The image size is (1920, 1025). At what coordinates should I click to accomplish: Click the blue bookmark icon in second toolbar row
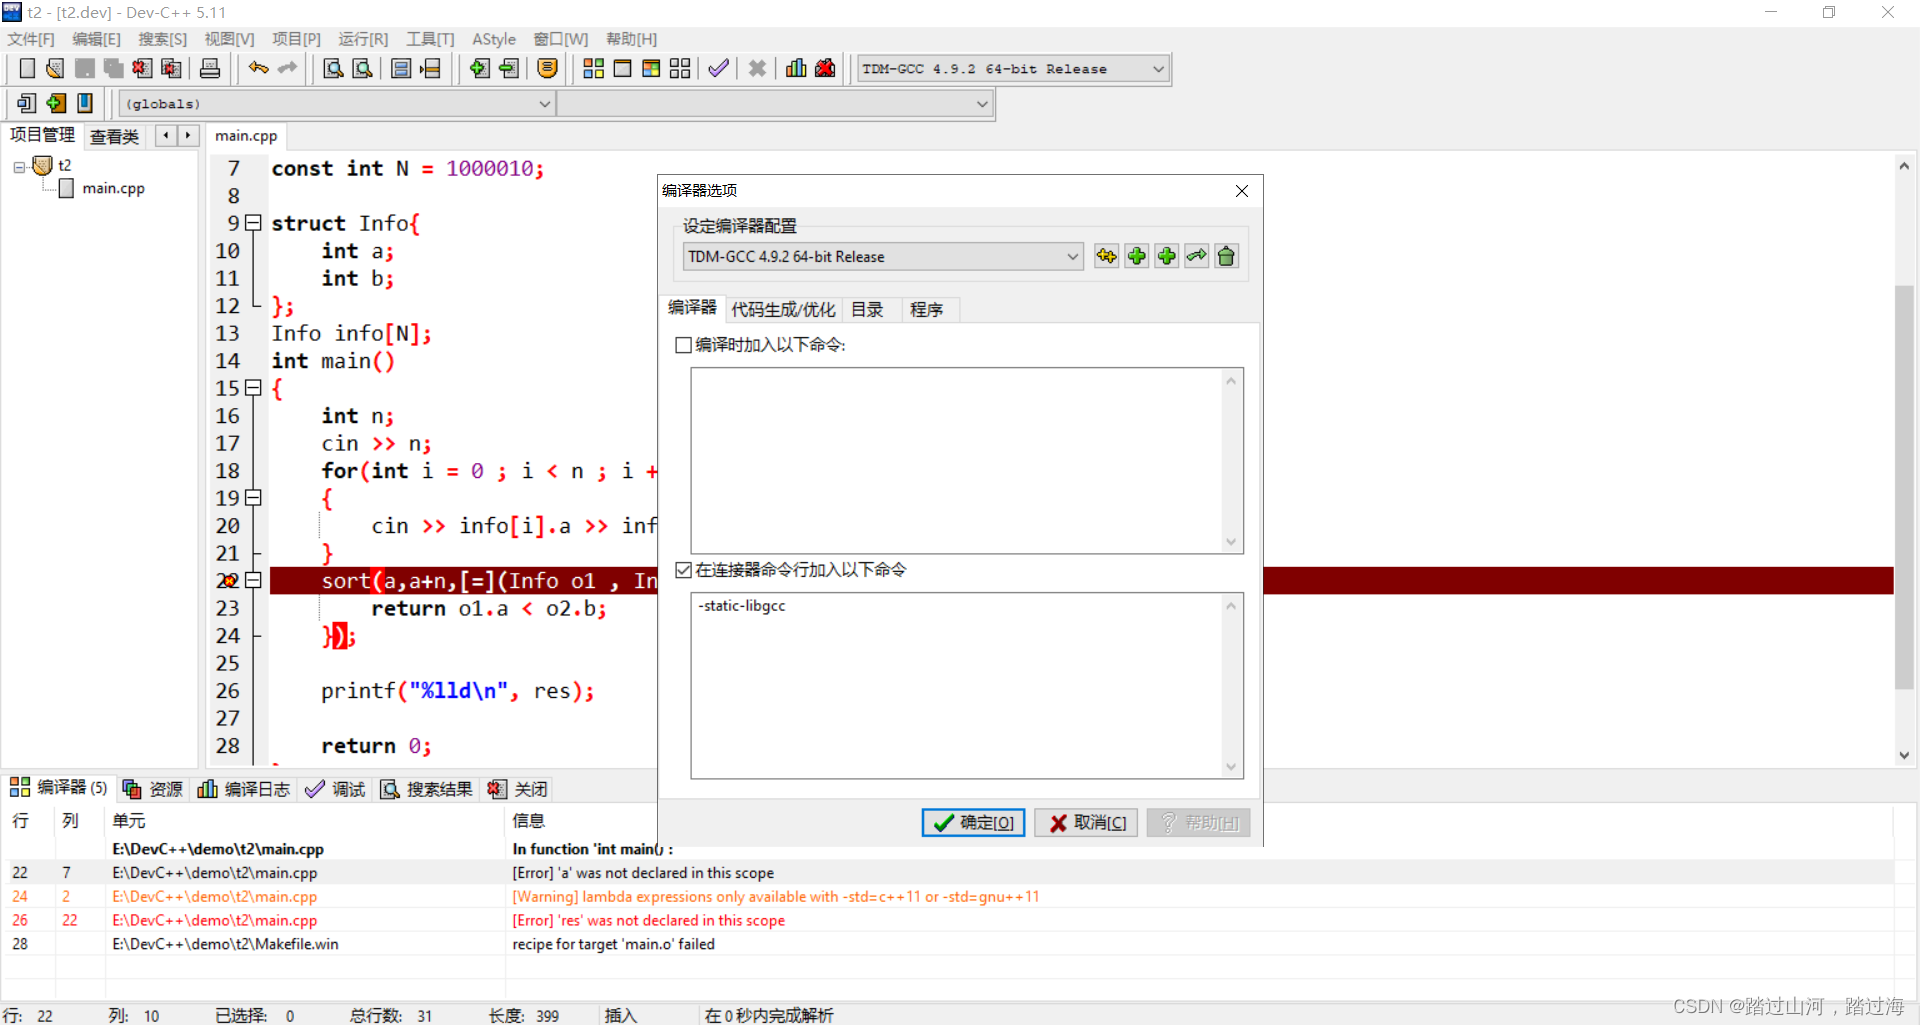coord(85,103)
